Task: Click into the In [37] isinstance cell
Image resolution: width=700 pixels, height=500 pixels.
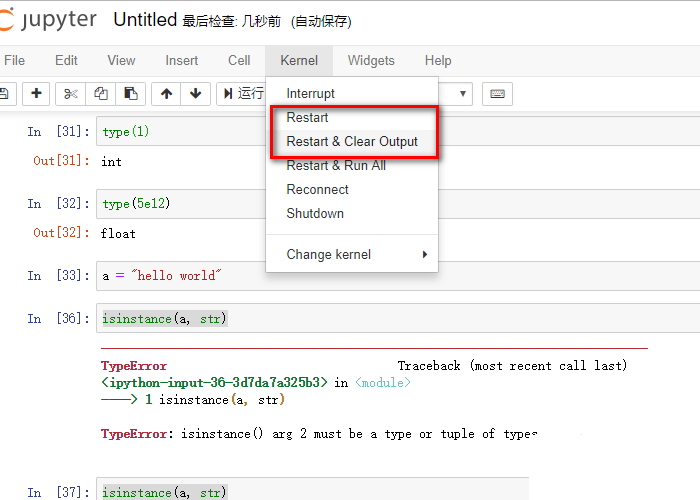Action: (312, 489)
